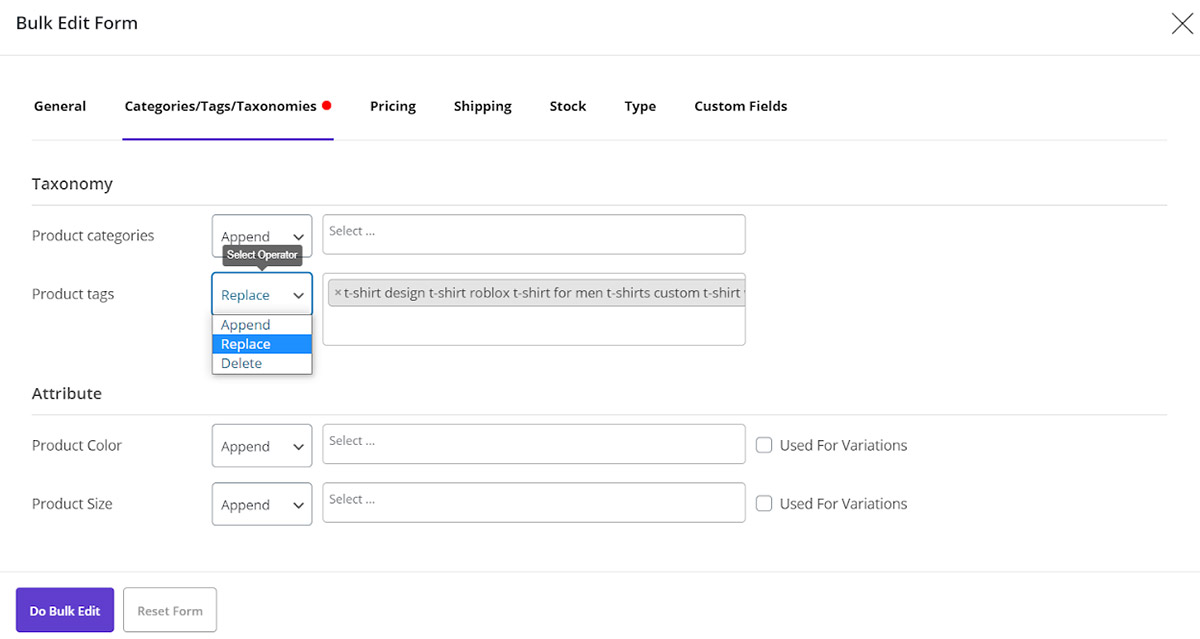Enable Used For Variations for Product Color
This screenshot has height=639, width=1200.
[764, 445]
